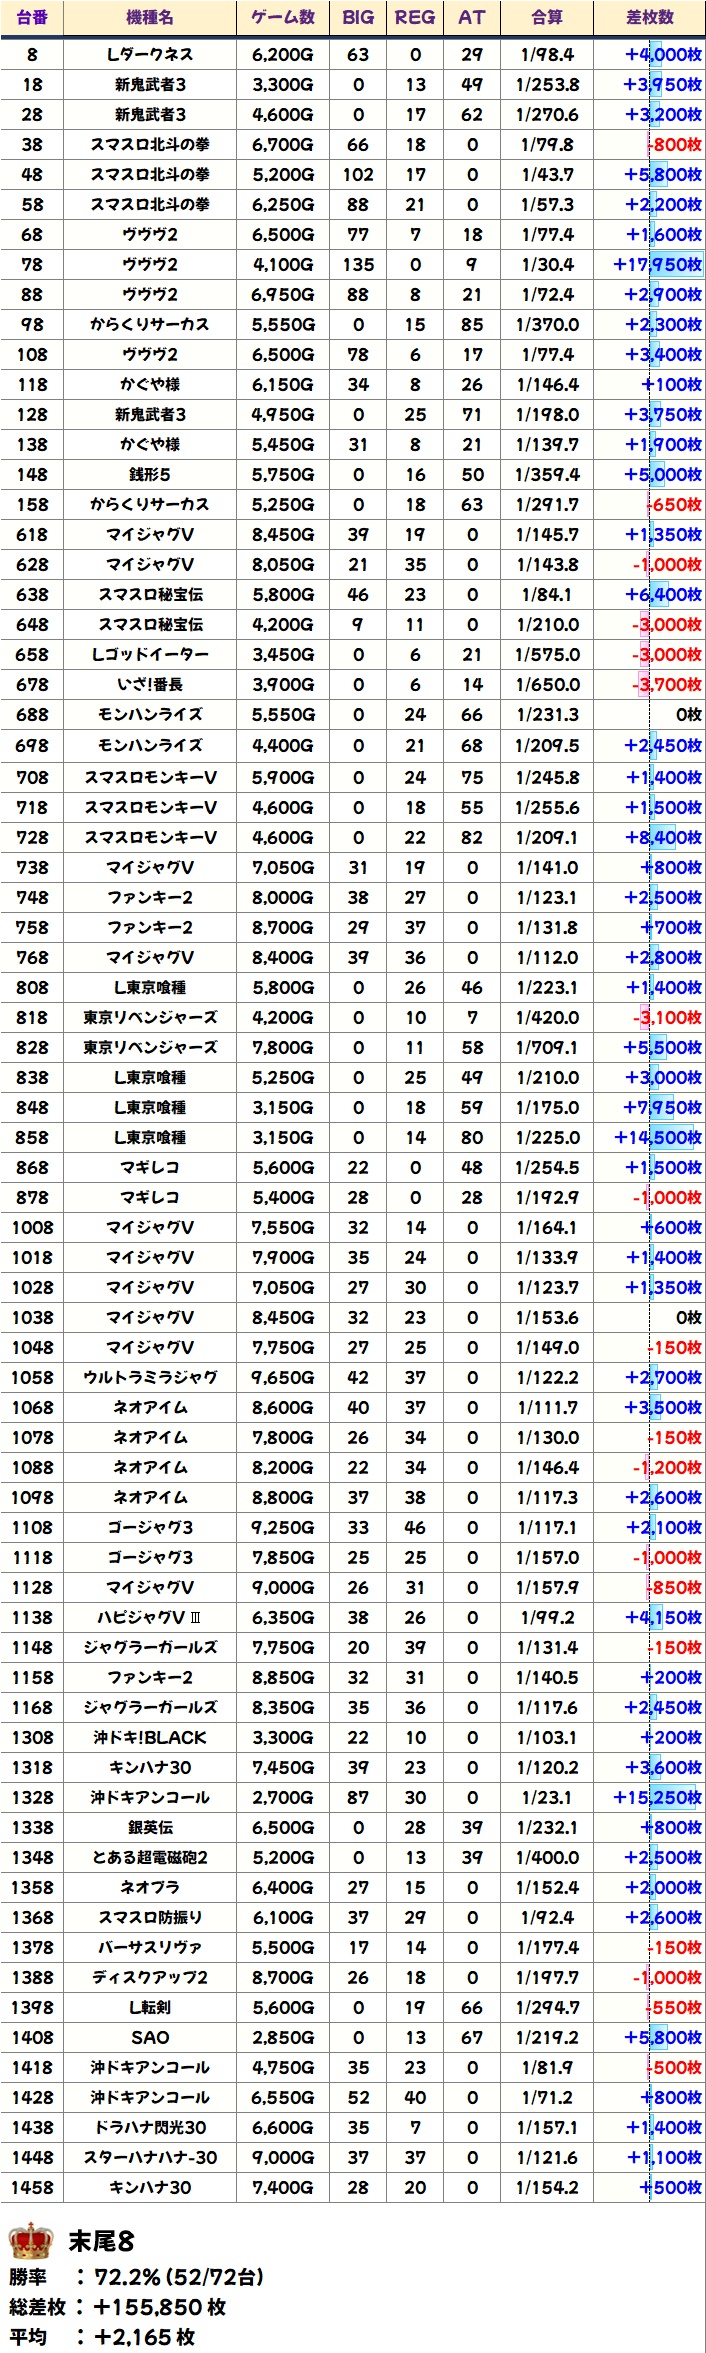This screenshot has width=706, height=2353.
Task: Click the いざ!番長 machine name
Action: click(x=150, y=684)
